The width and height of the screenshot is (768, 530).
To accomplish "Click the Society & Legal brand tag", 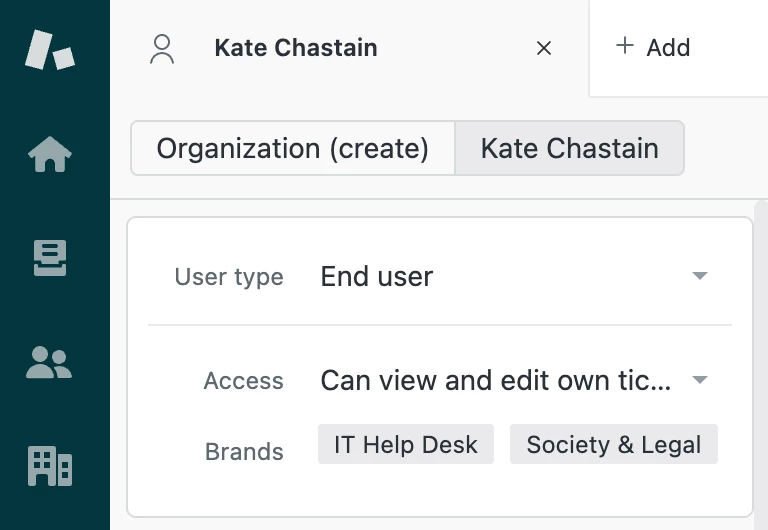I will pyautogui.click(x=613, y=445).
